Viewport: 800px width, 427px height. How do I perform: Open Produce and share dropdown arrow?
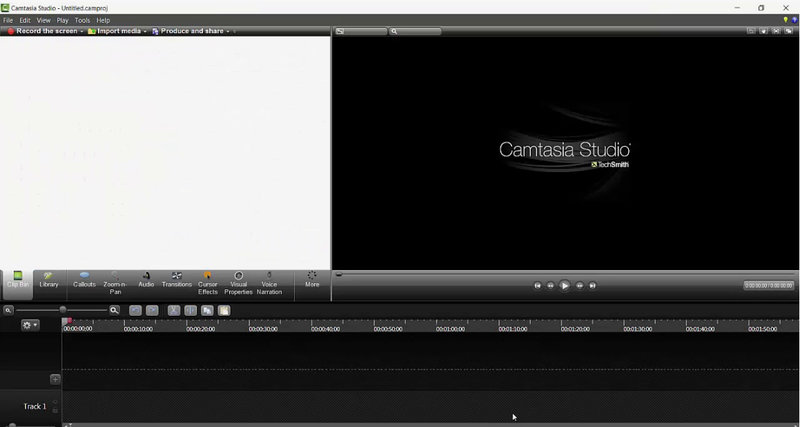[228, 31]
